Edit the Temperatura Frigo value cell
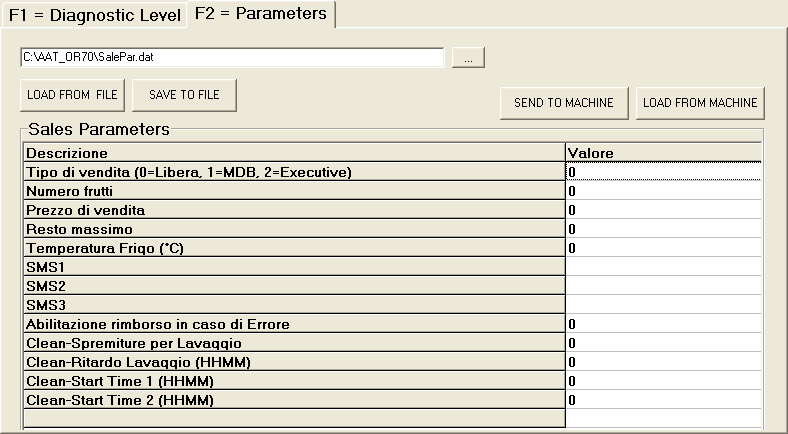The image size is (788, 434). tap(663, 248)
